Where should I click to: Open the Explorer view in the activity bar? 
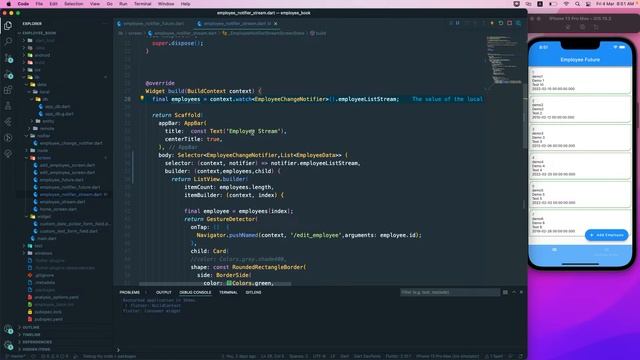(8, 25)
